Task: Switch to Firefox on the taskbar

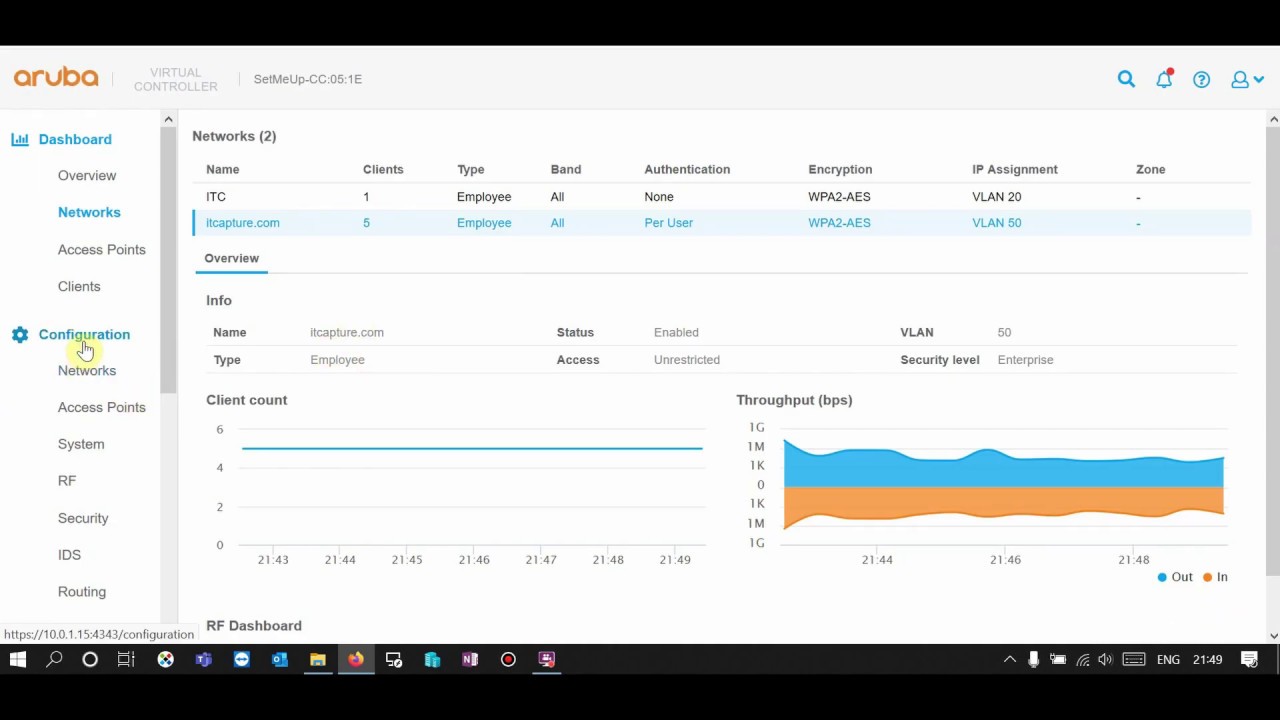Action: (x=356, y=659)
